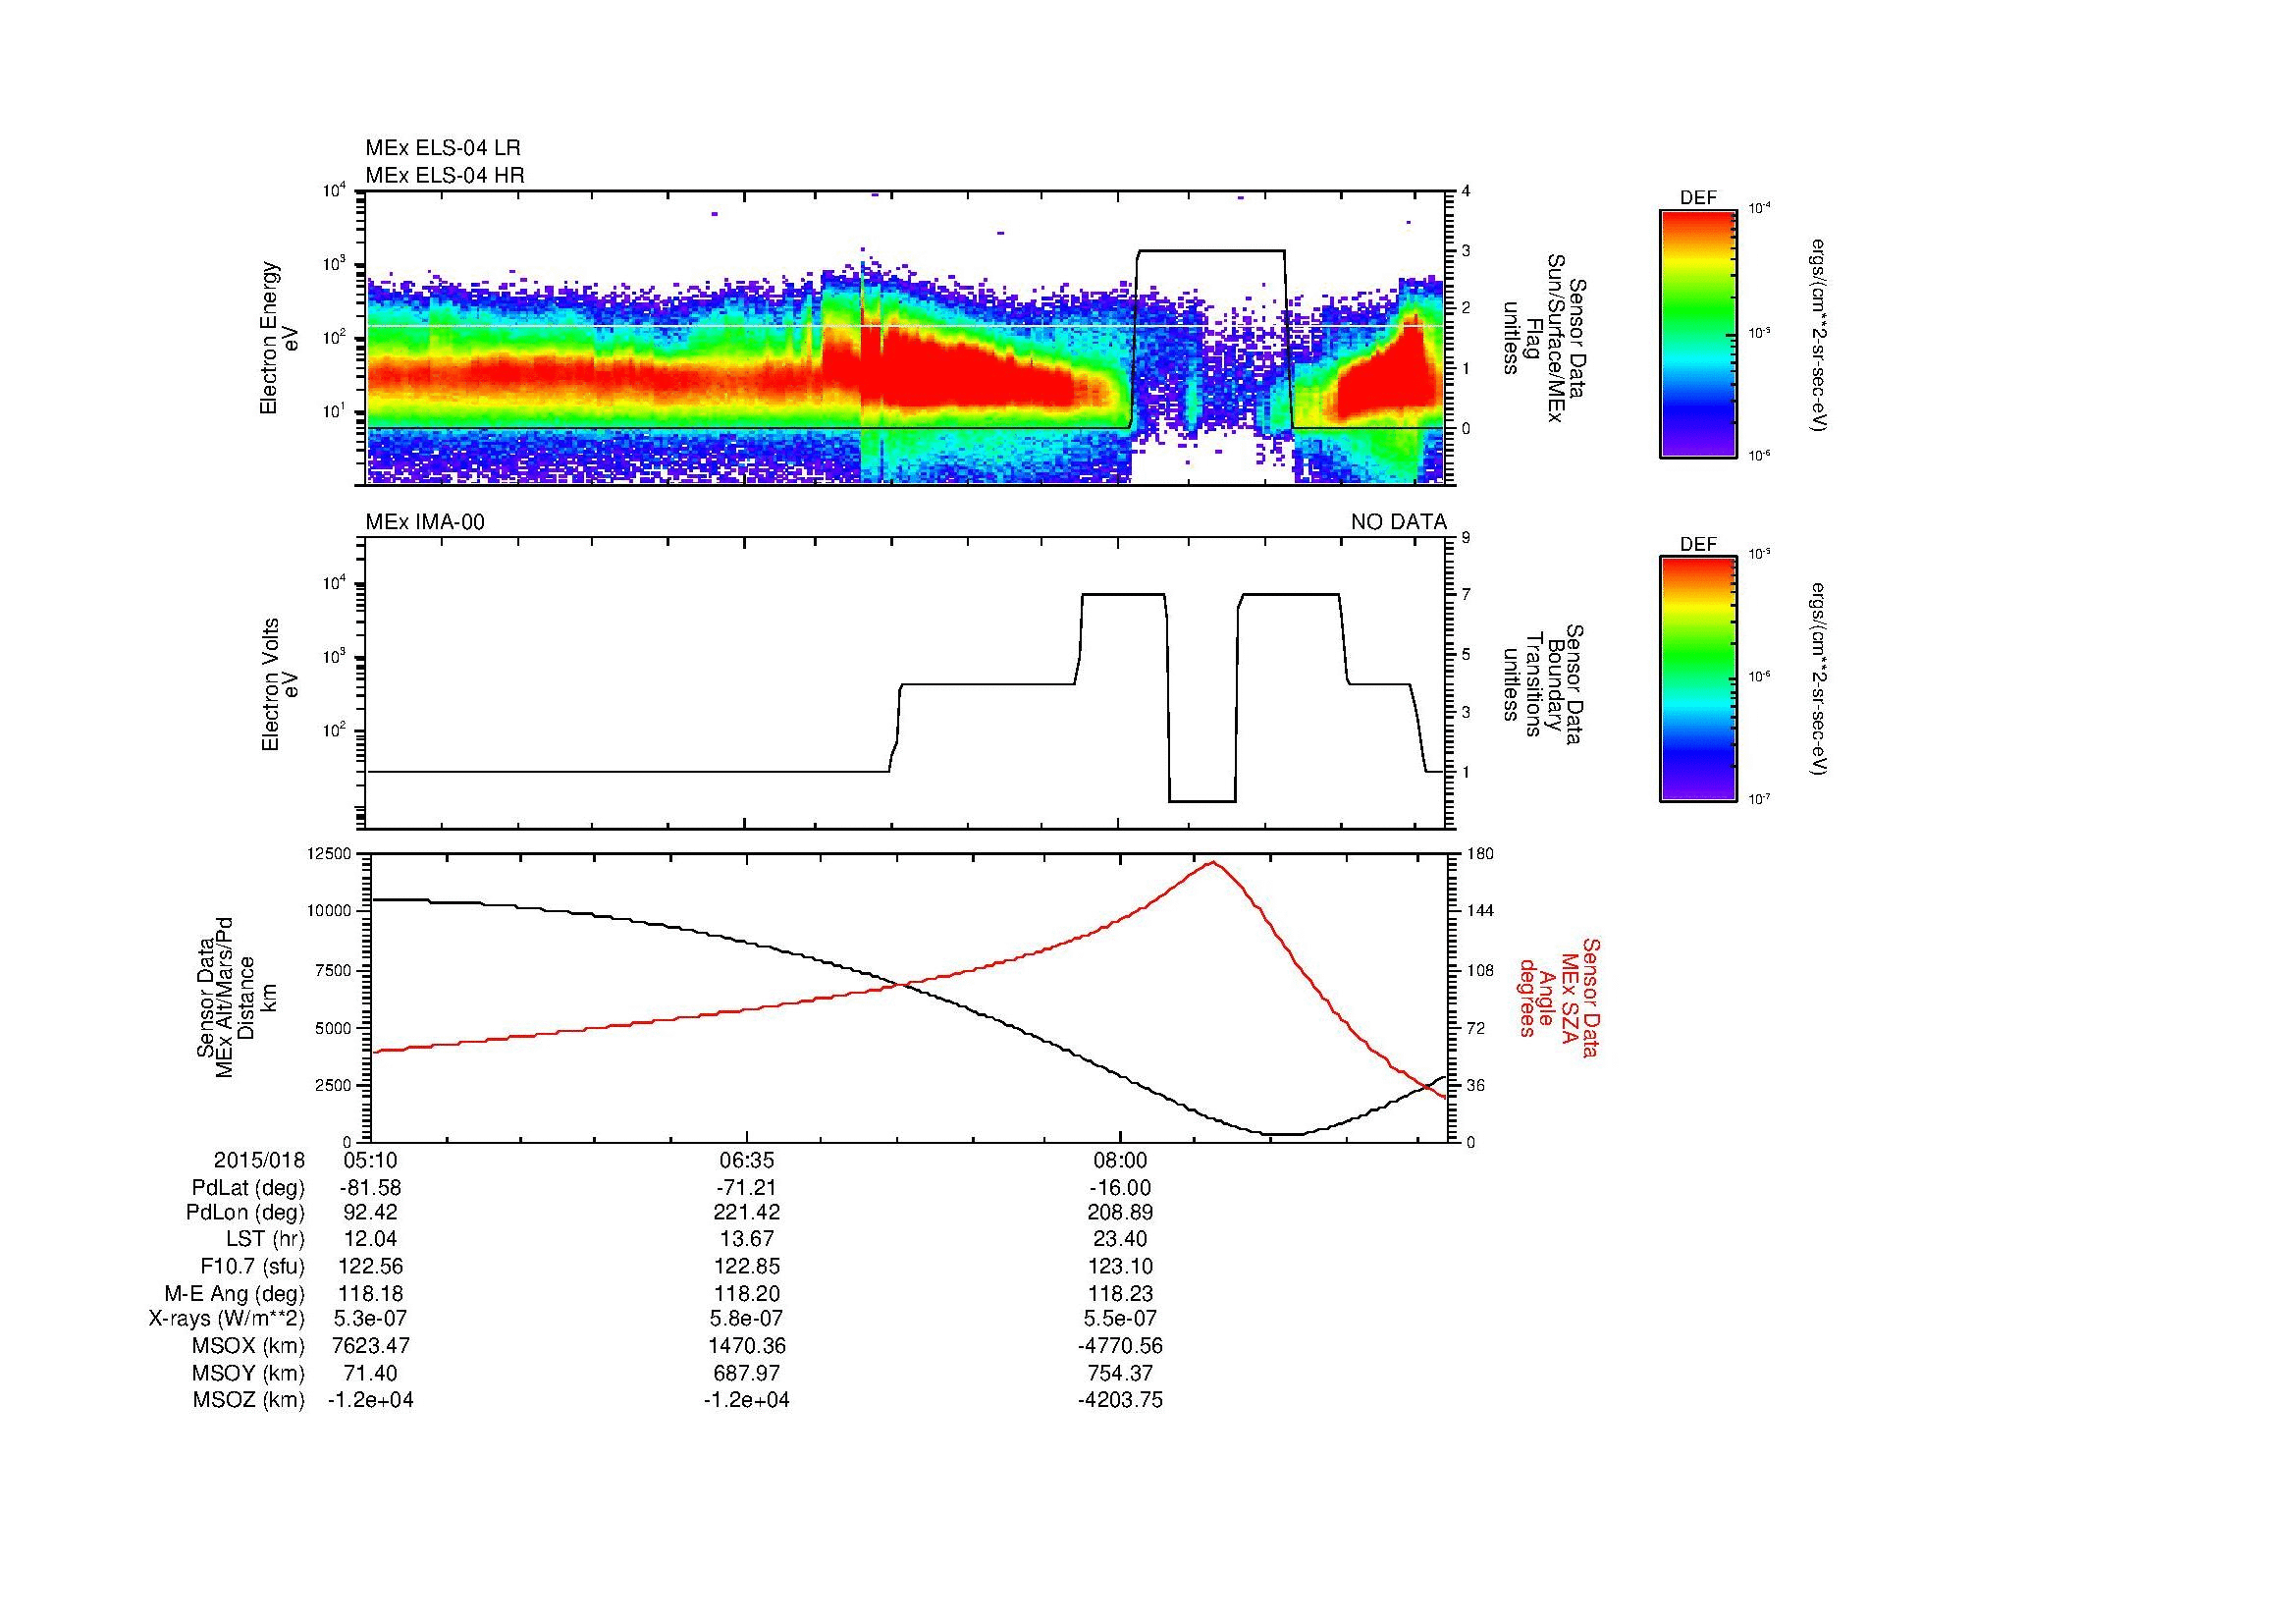Click the "NO DATA" notice
The image size is (2296, 1623).
(1398, 522)
